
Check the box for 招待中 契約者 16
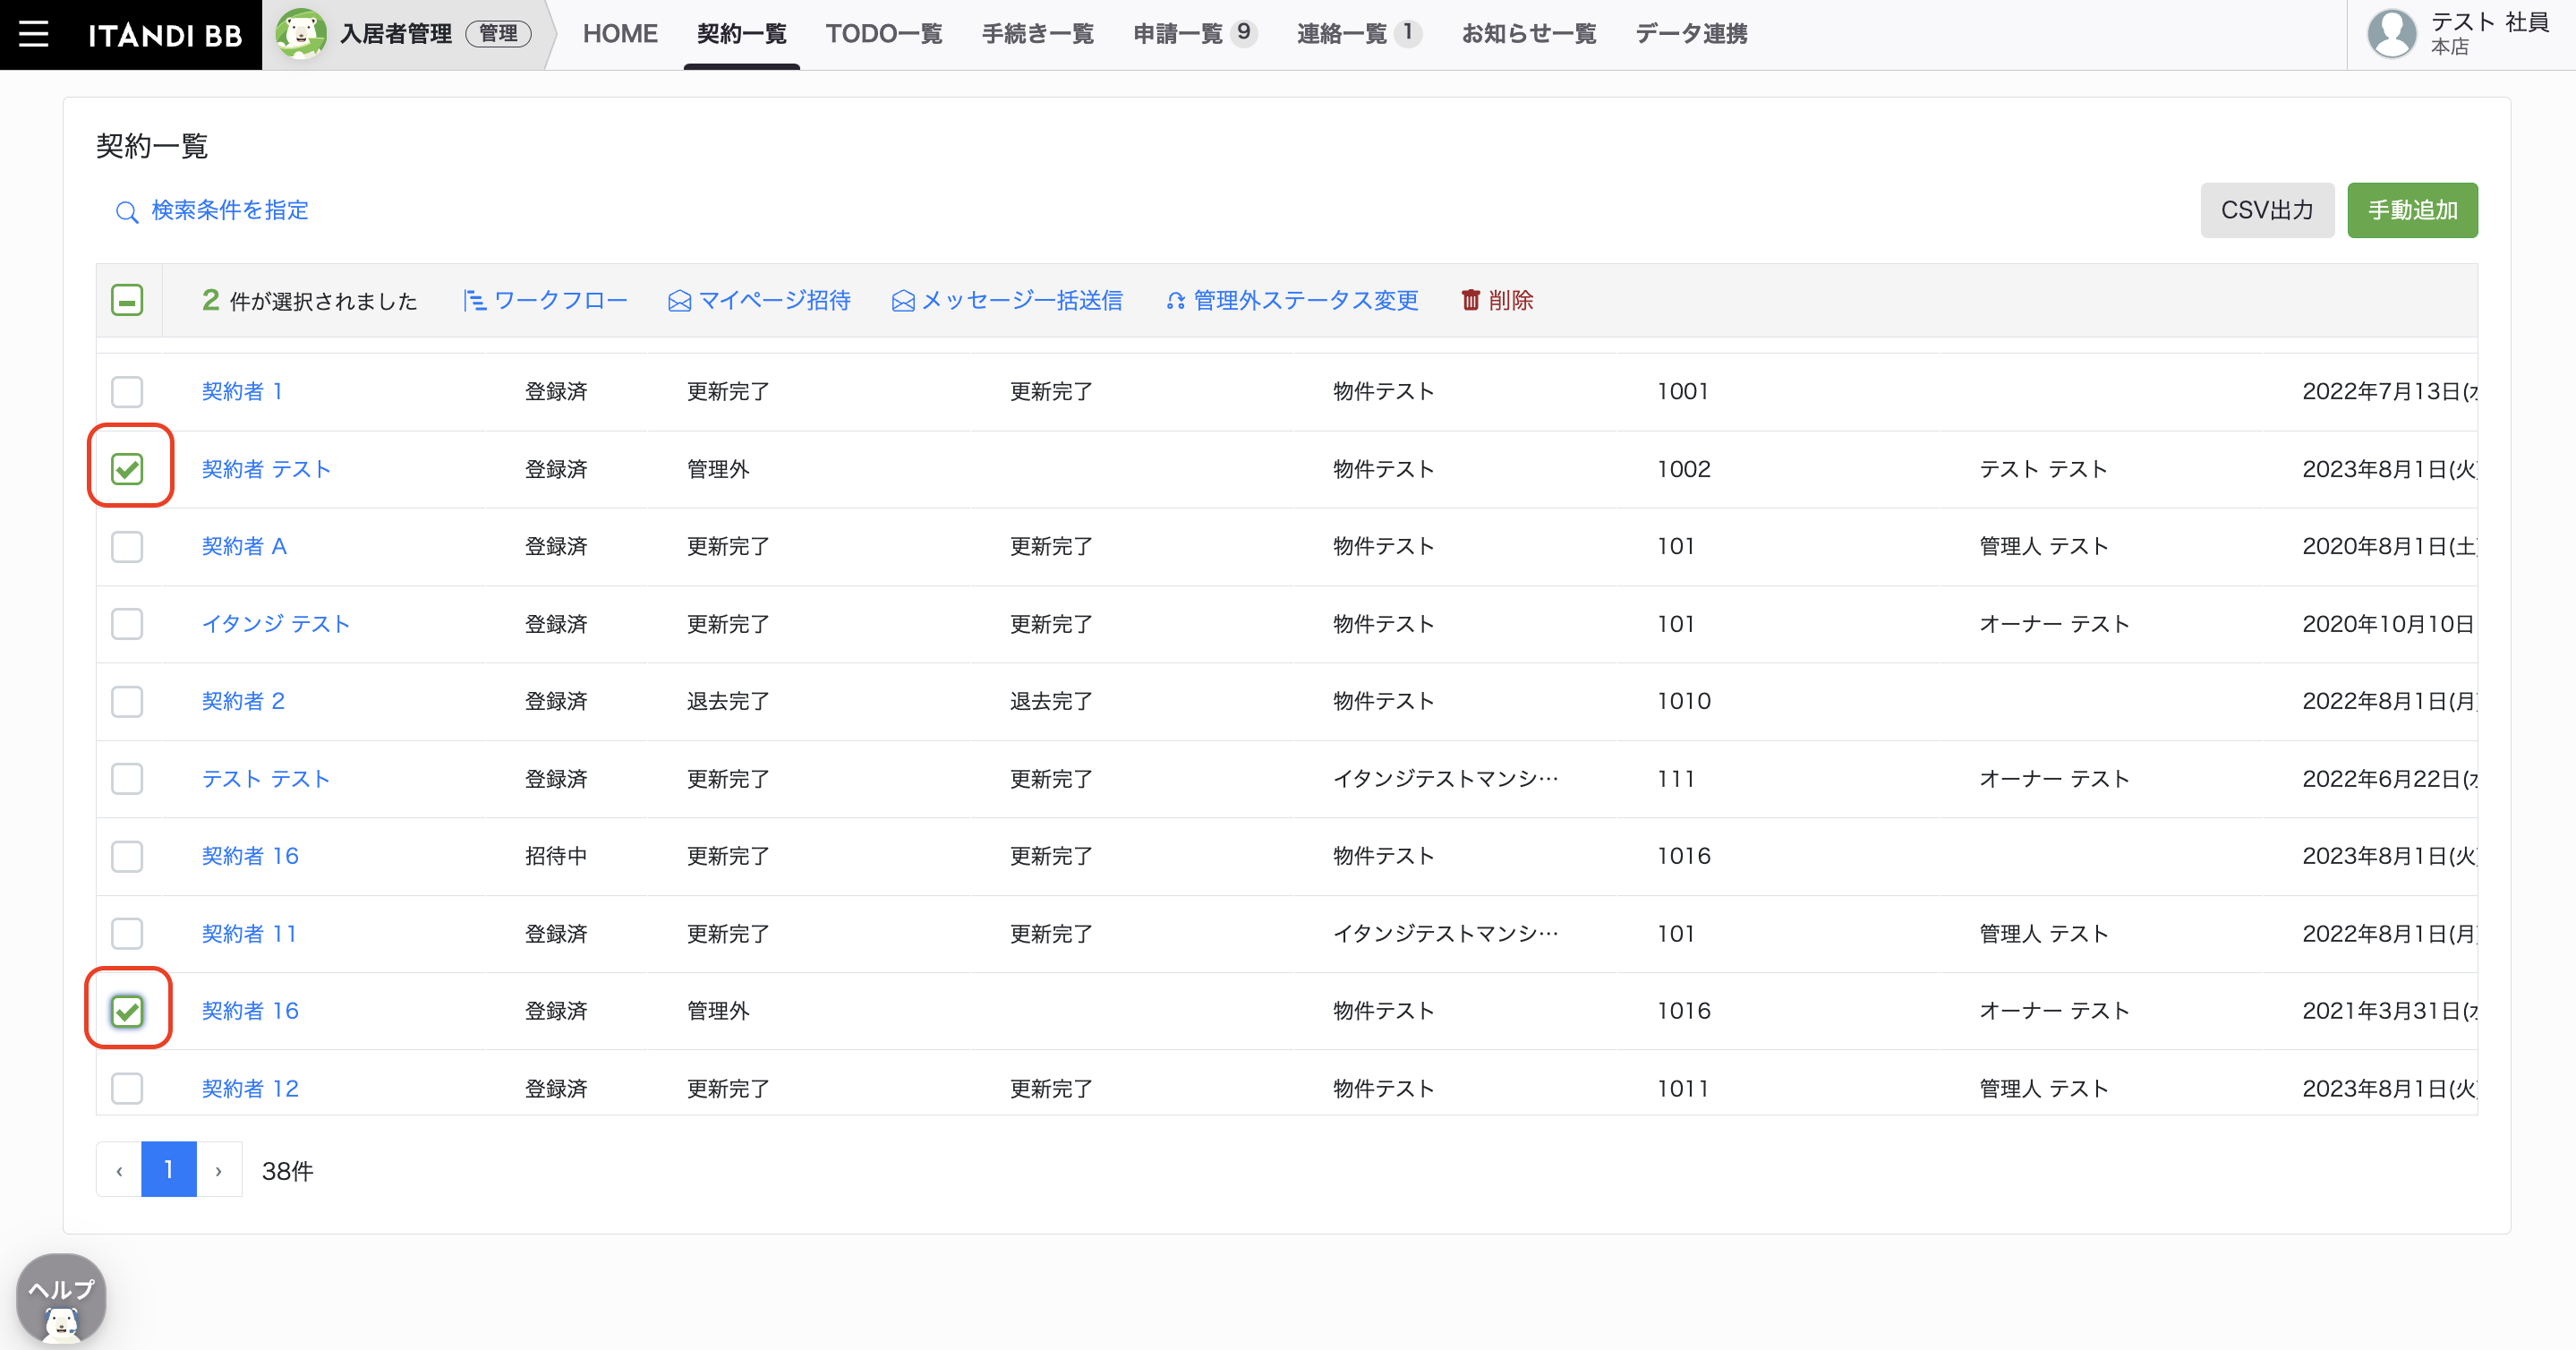pos(127,857)
